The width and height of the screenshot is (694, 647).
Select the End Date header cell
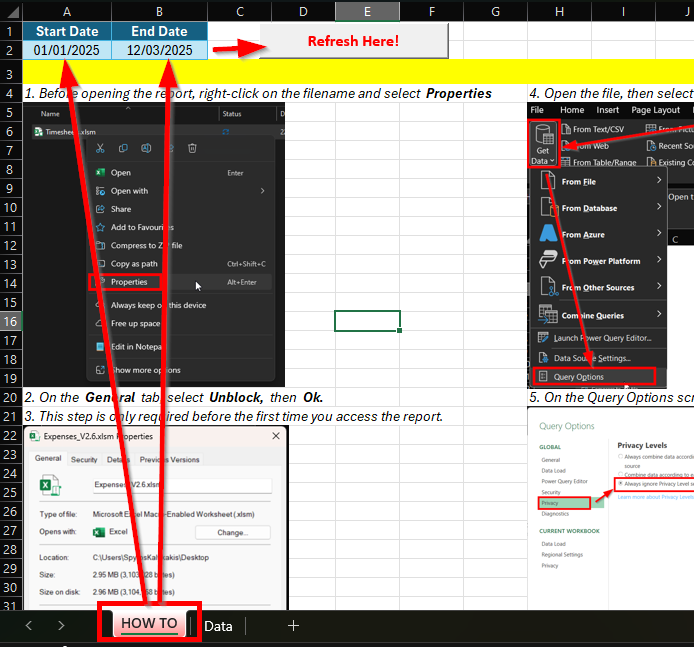click(159, 31)
